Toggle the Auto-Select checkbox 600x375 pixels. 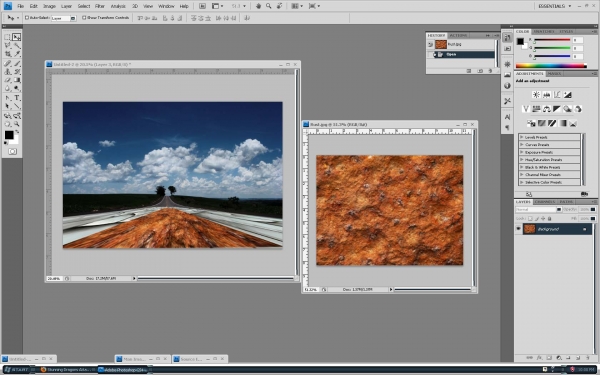(x=27, y=18)
